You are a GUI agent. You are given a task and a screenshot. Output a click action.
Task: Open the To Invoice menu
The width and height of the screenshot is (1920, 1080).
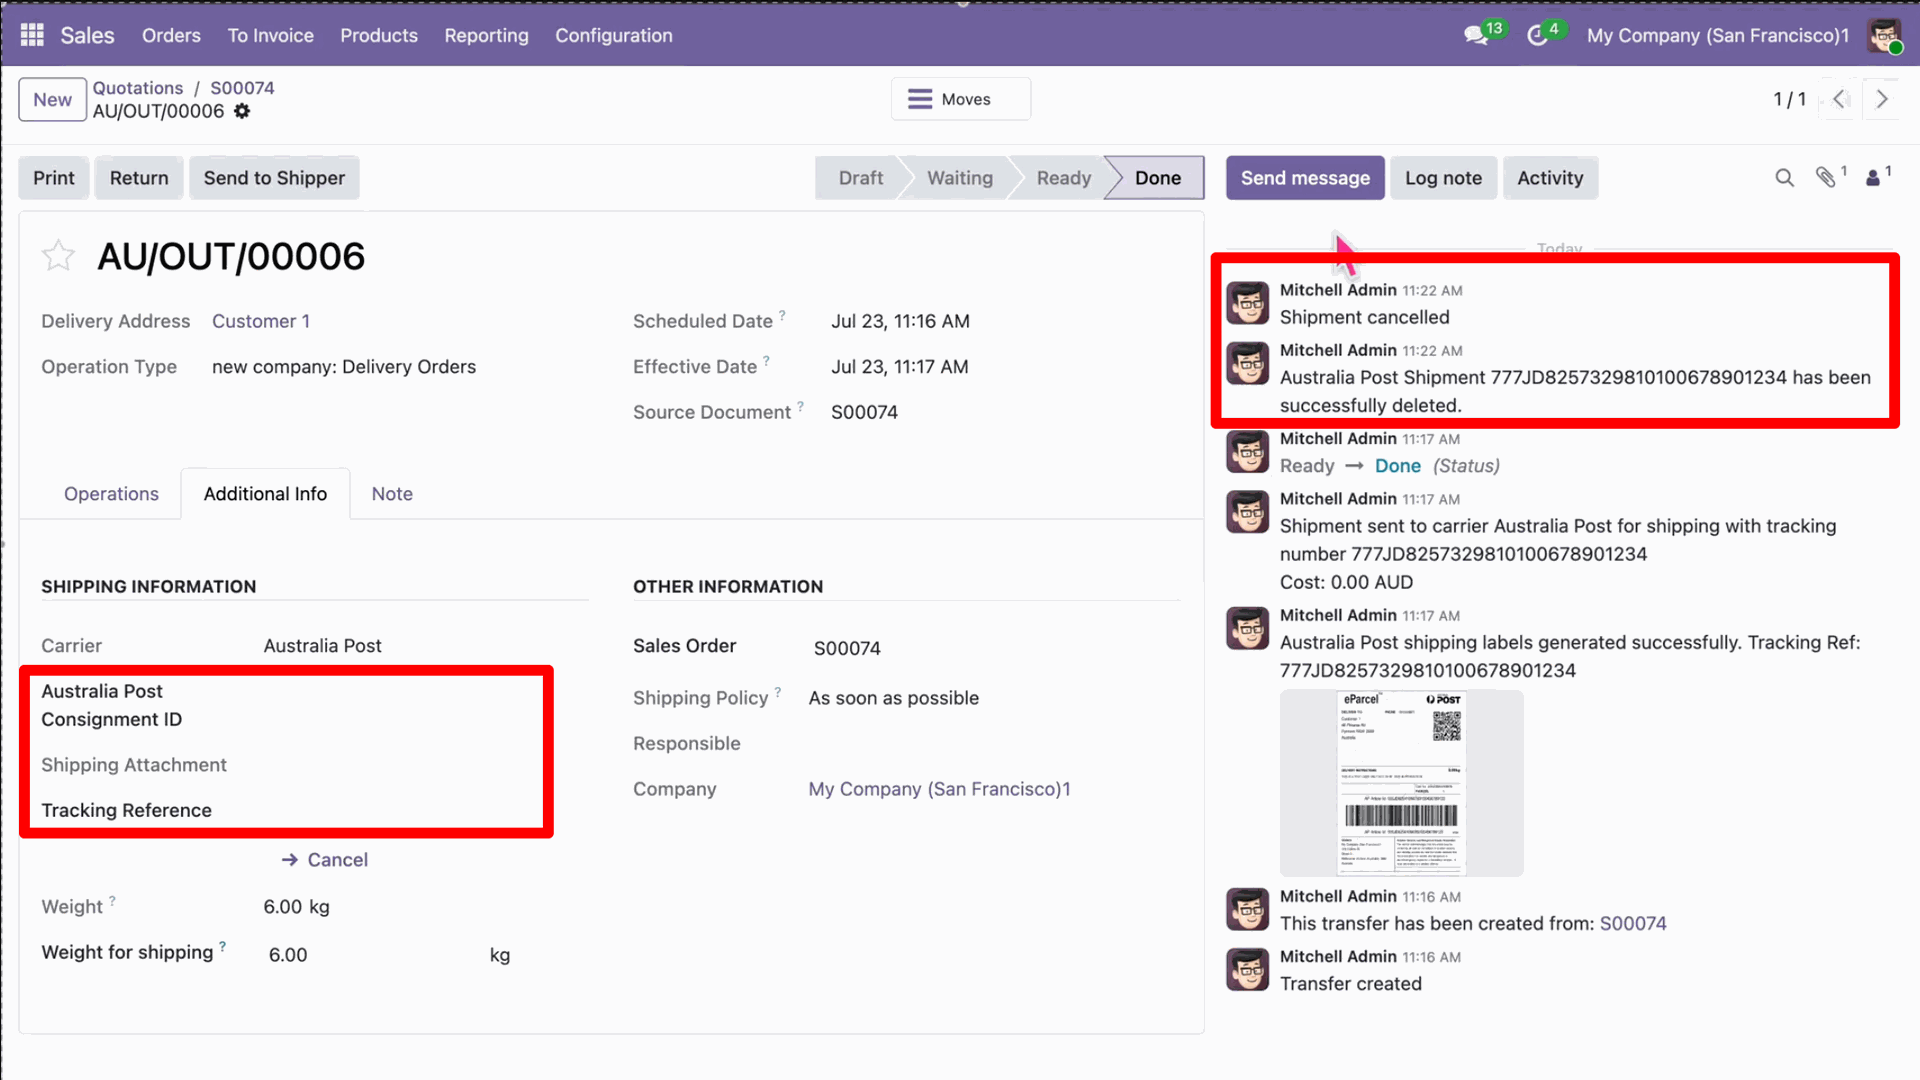point(271,35)
